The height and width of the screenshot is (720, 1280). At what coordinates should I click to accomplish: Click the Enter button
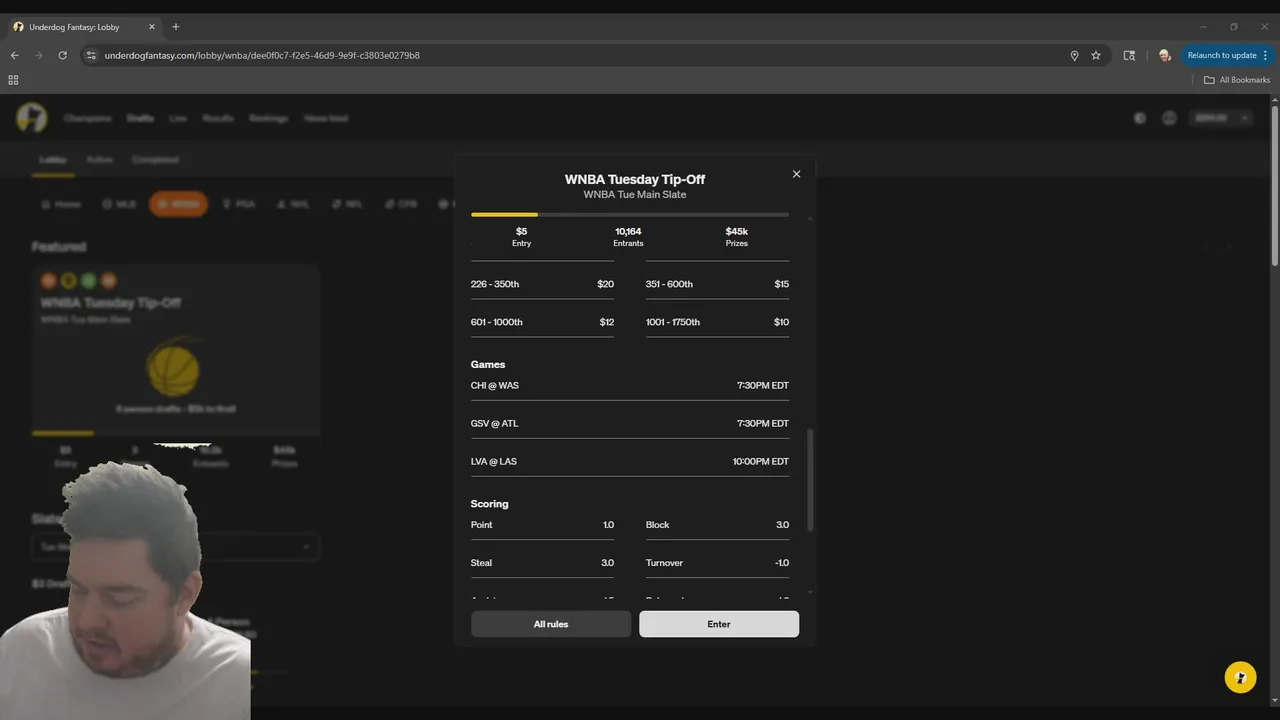tap(719, 624)
